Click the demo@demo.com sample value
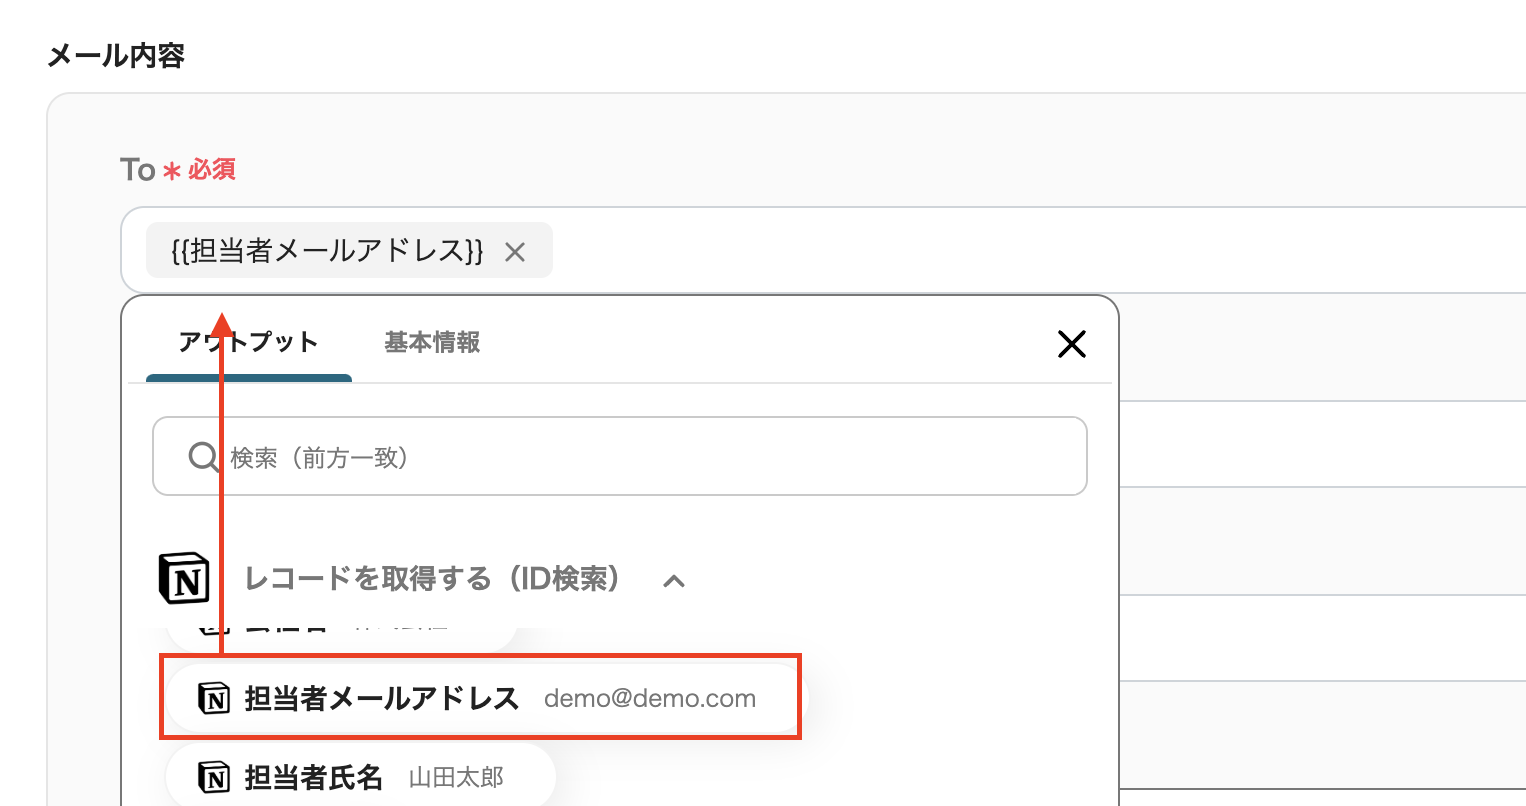The image size is (1526, 806). click(x=649, y=698)
